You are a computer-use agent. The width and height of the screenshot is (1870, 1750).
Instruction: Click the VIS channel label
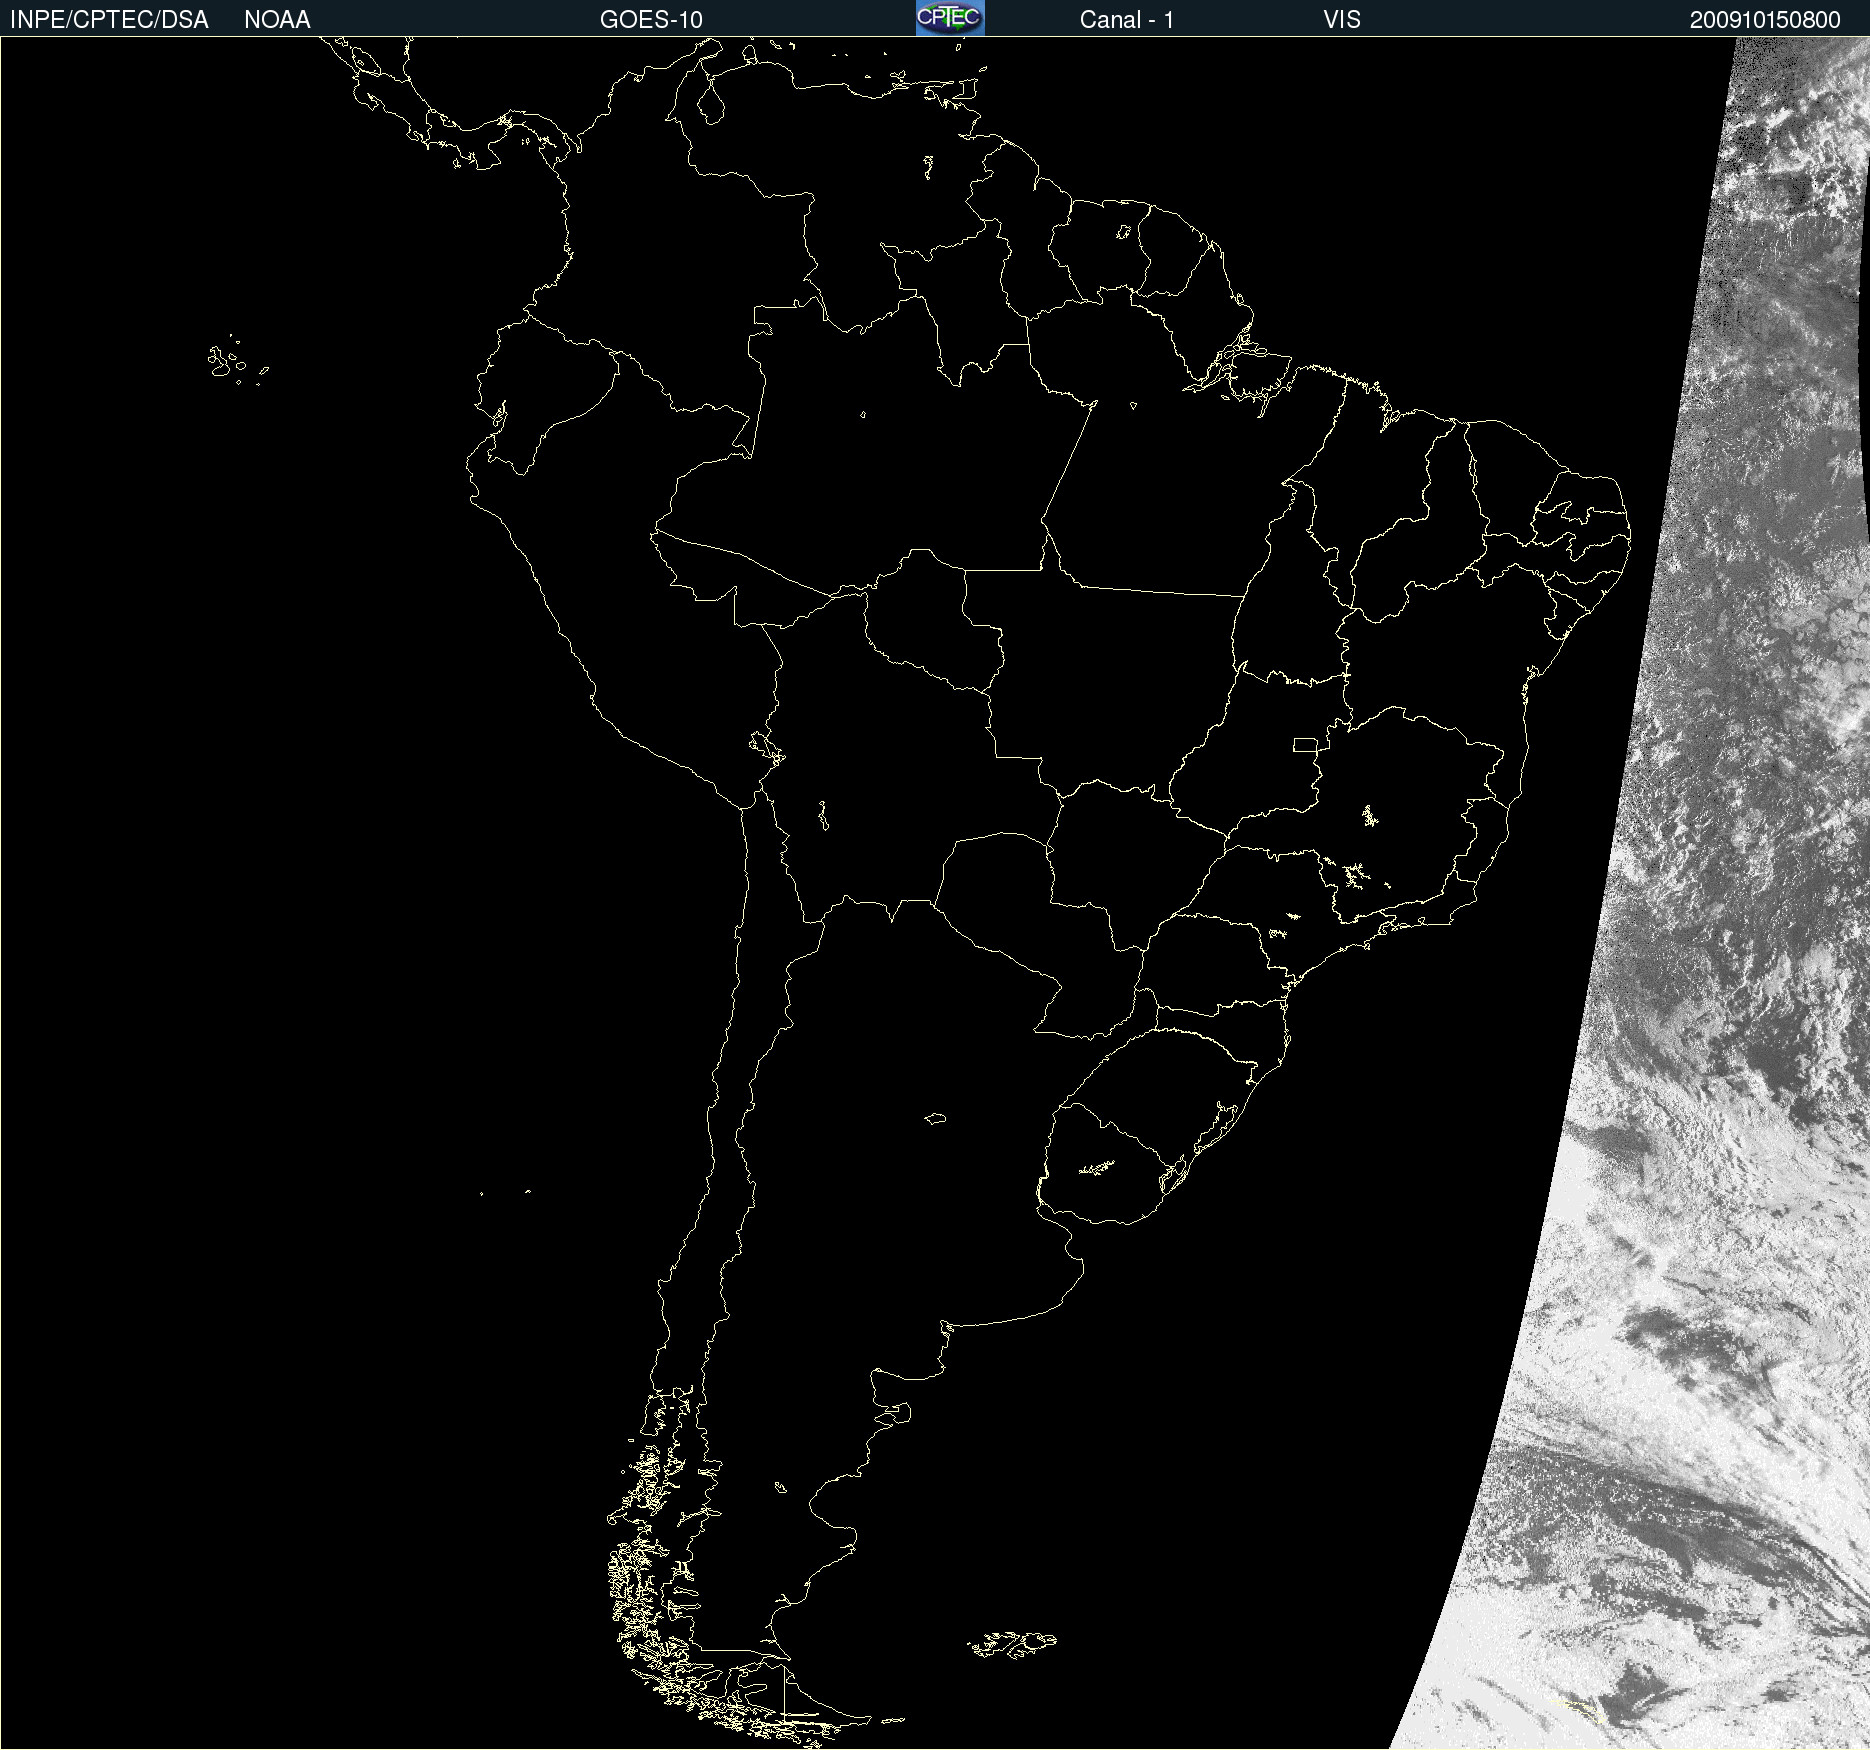[1342, 20]
